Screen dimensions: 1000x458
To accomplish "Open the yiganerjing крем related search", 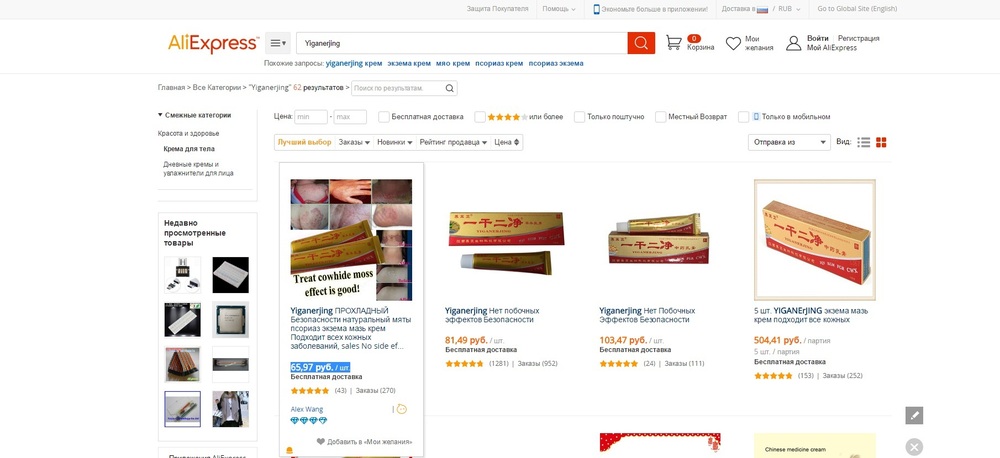I will point(354,63).
